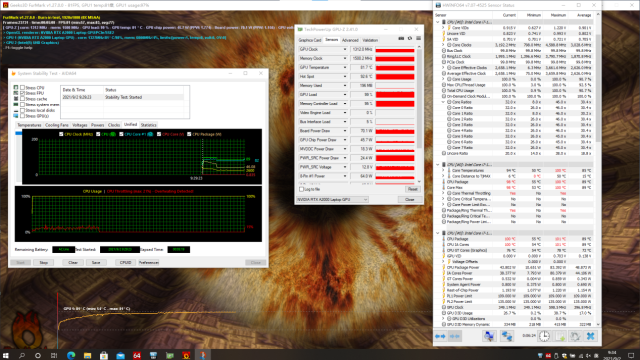Open the GPU Temperature sensor dropdown
Screen dimensions: 640x360
coord(345,67)
